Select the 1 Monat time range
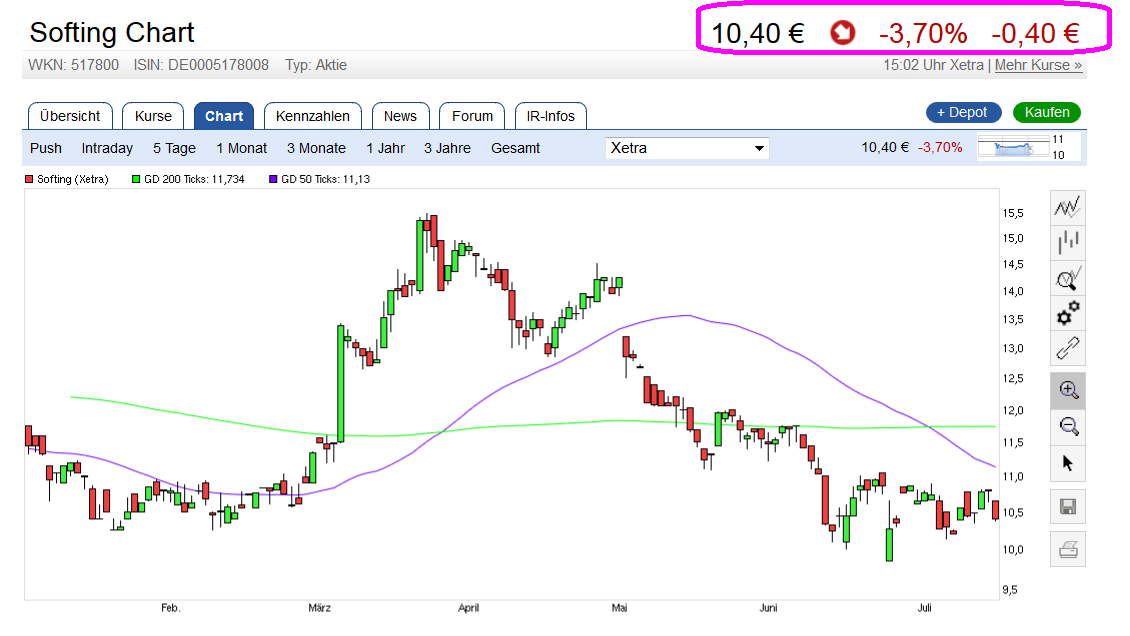The width and height of the screenshot is (1130, 636). pyautogui.click(x=241, y=148)
